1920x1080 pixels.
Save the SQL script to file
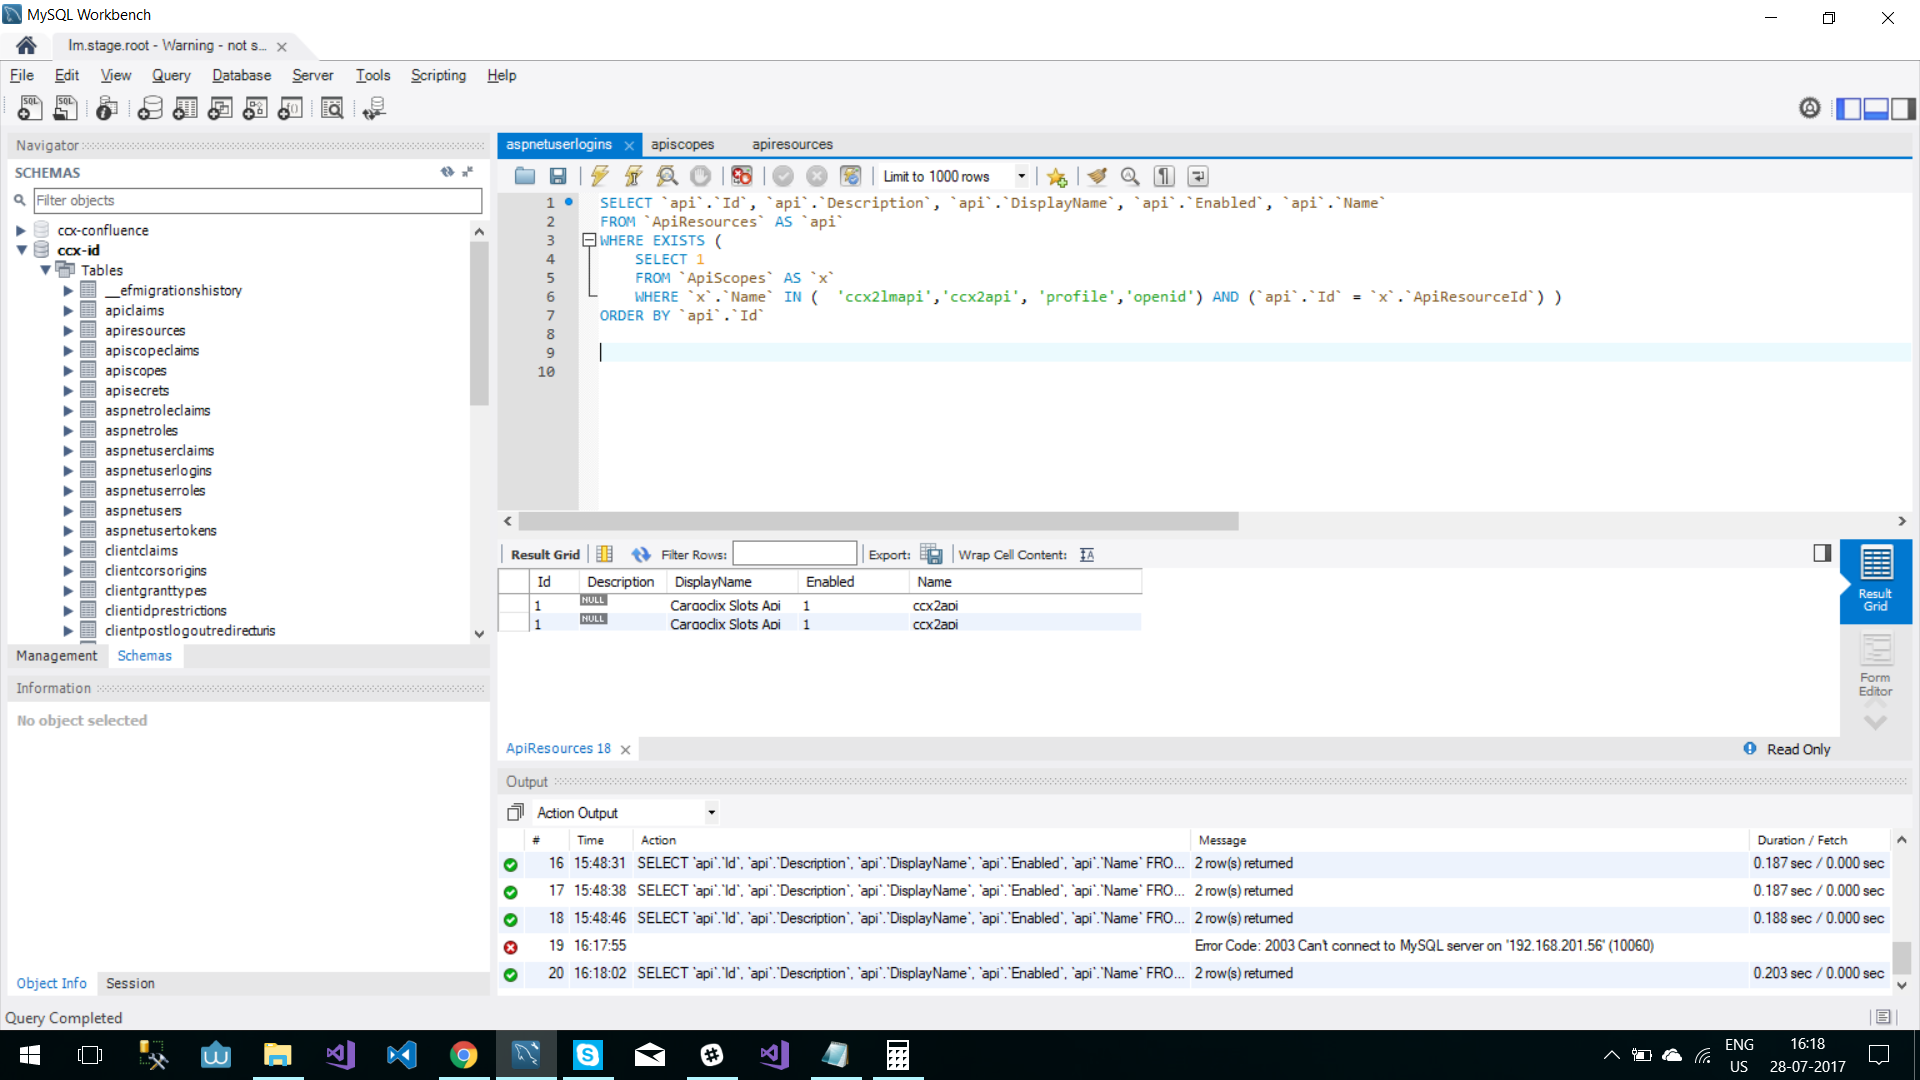click(x=558, y=176)
